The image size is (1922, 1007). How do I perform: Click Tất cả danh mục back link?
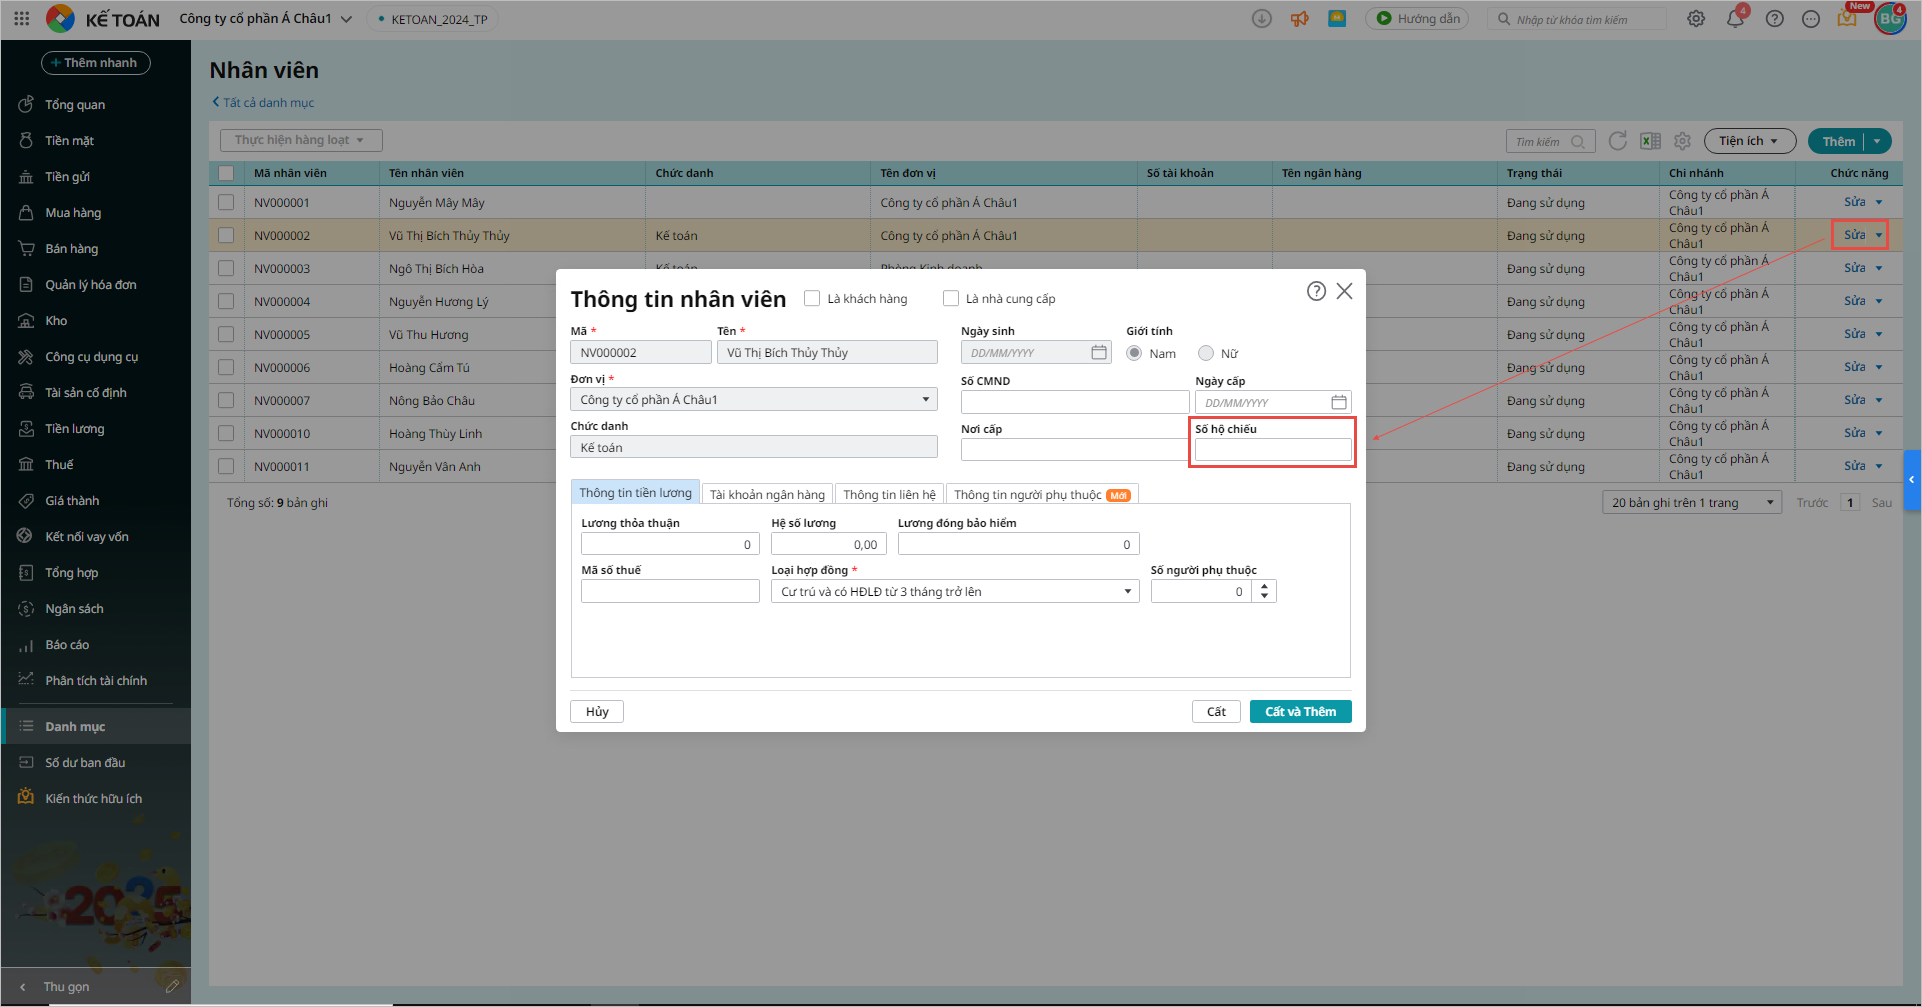[263, 102]
